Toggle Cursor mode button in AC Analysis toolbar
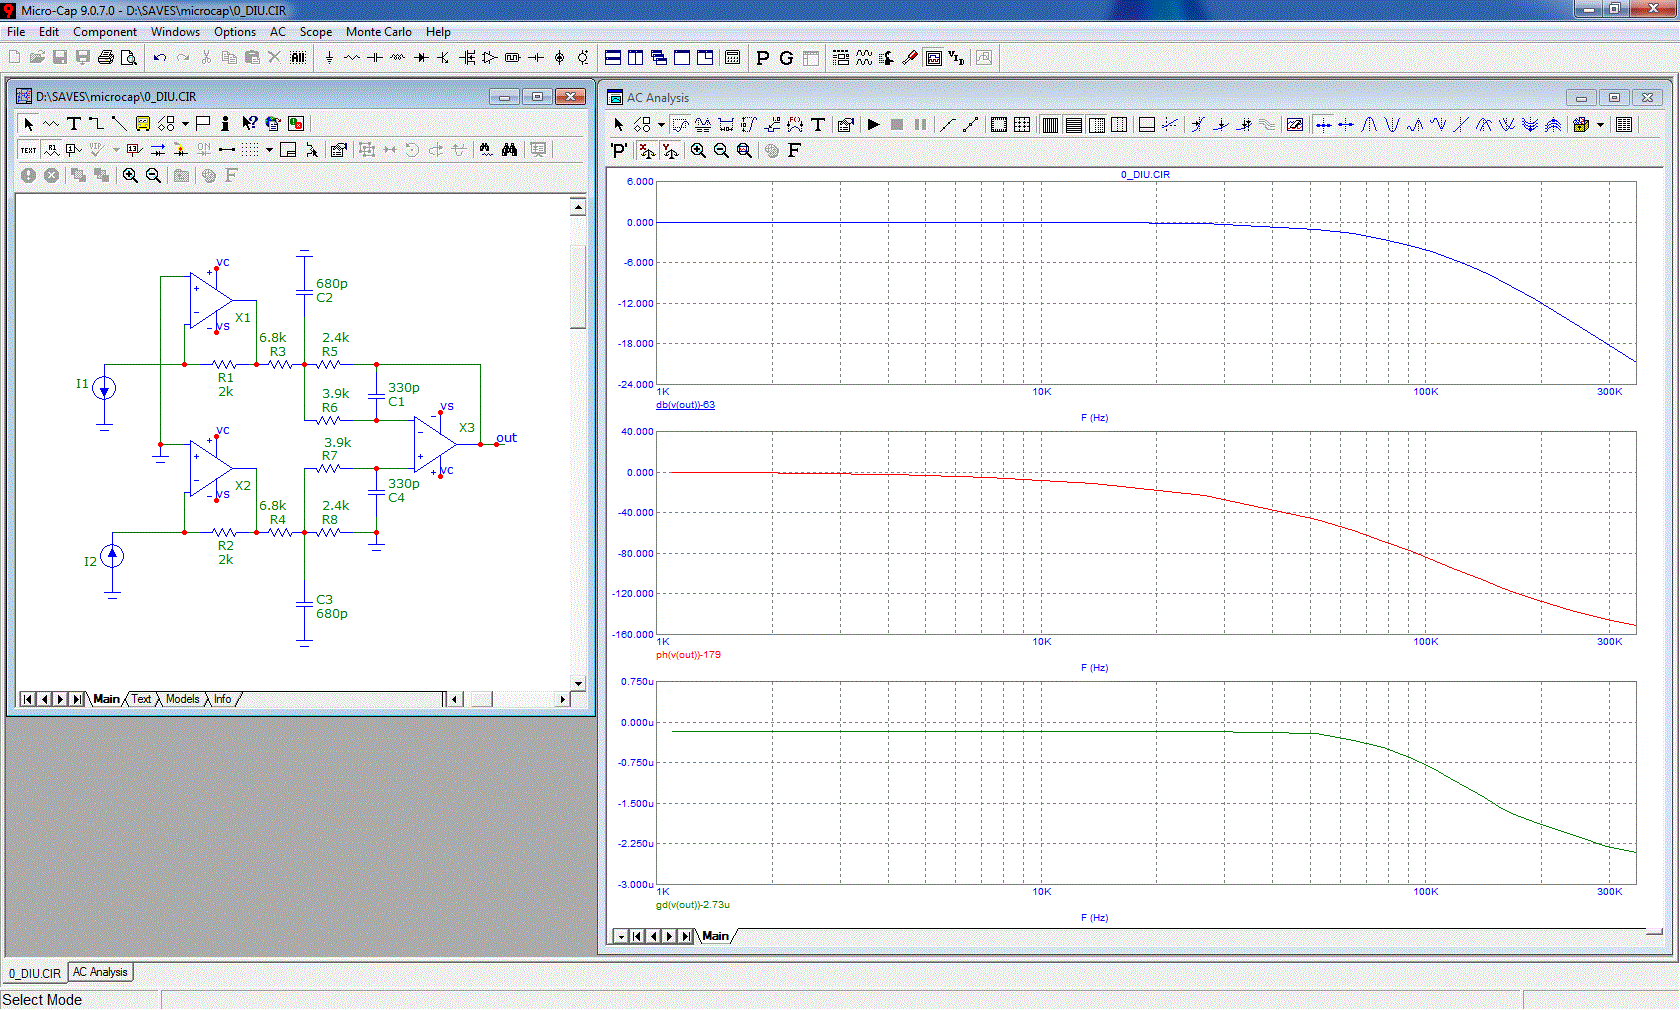Image resolution: width=1680 pixels, height=1010 pixels. pos(680,124)
